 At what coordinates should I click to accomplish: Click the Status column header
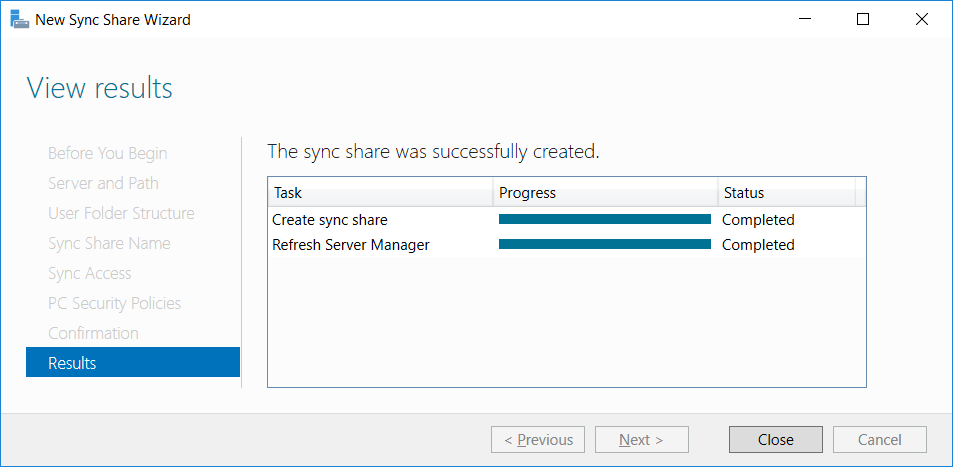(786, 193)
